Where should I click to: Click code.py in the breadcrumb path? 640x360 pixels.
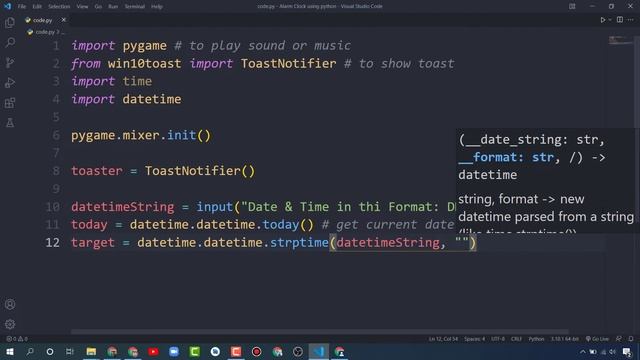click(x=44, y=32)
